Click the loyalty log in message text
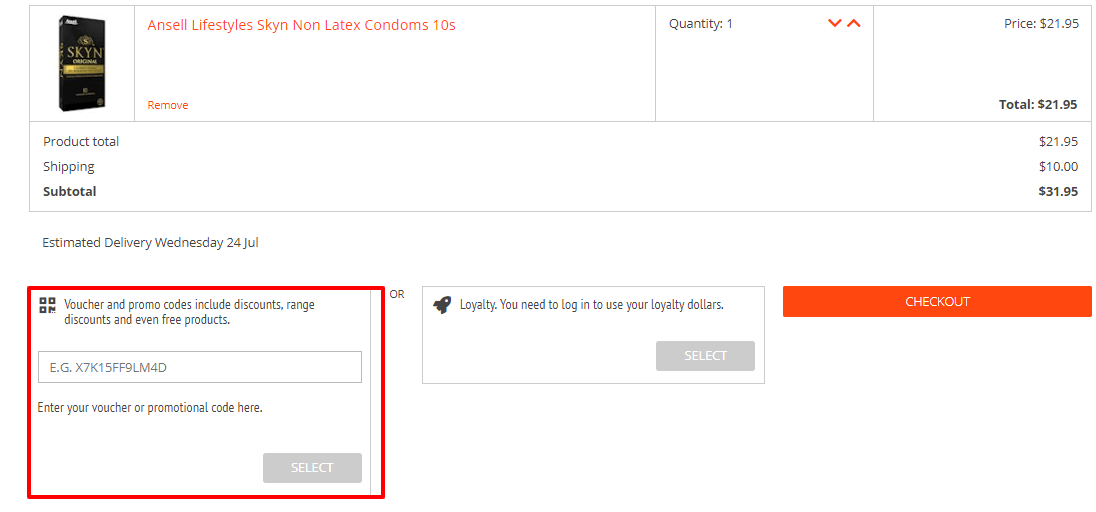Viewport: 1096px width, 512px height. point(591,305)
